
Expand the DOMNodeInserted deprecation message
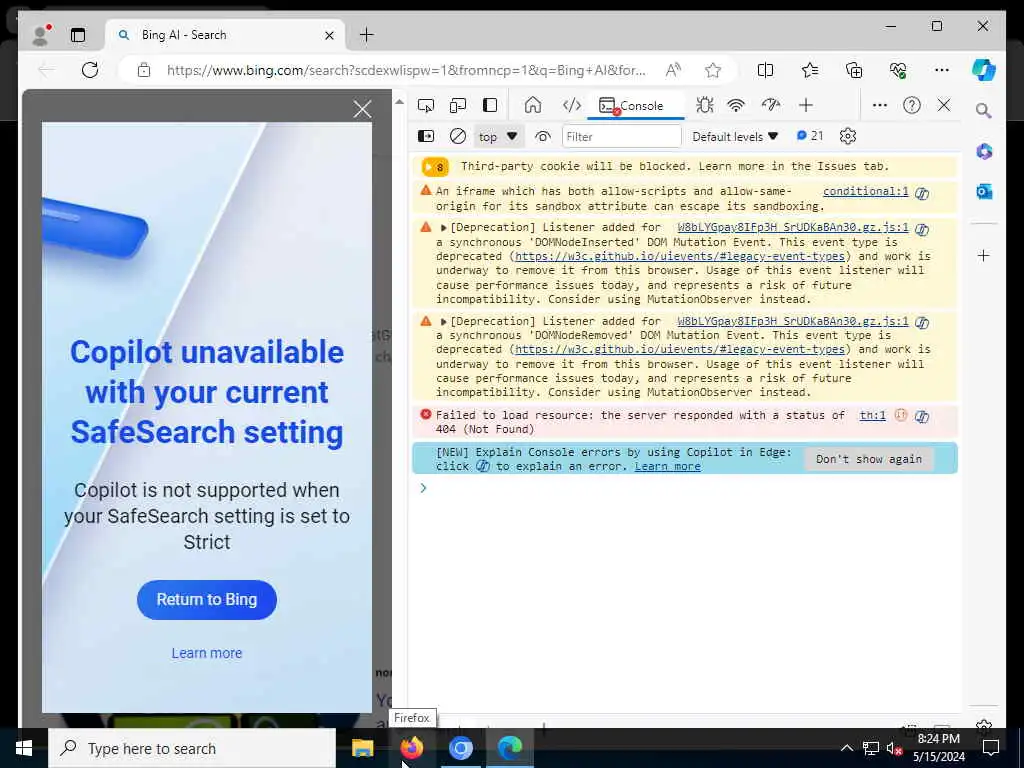click(443, 228)
